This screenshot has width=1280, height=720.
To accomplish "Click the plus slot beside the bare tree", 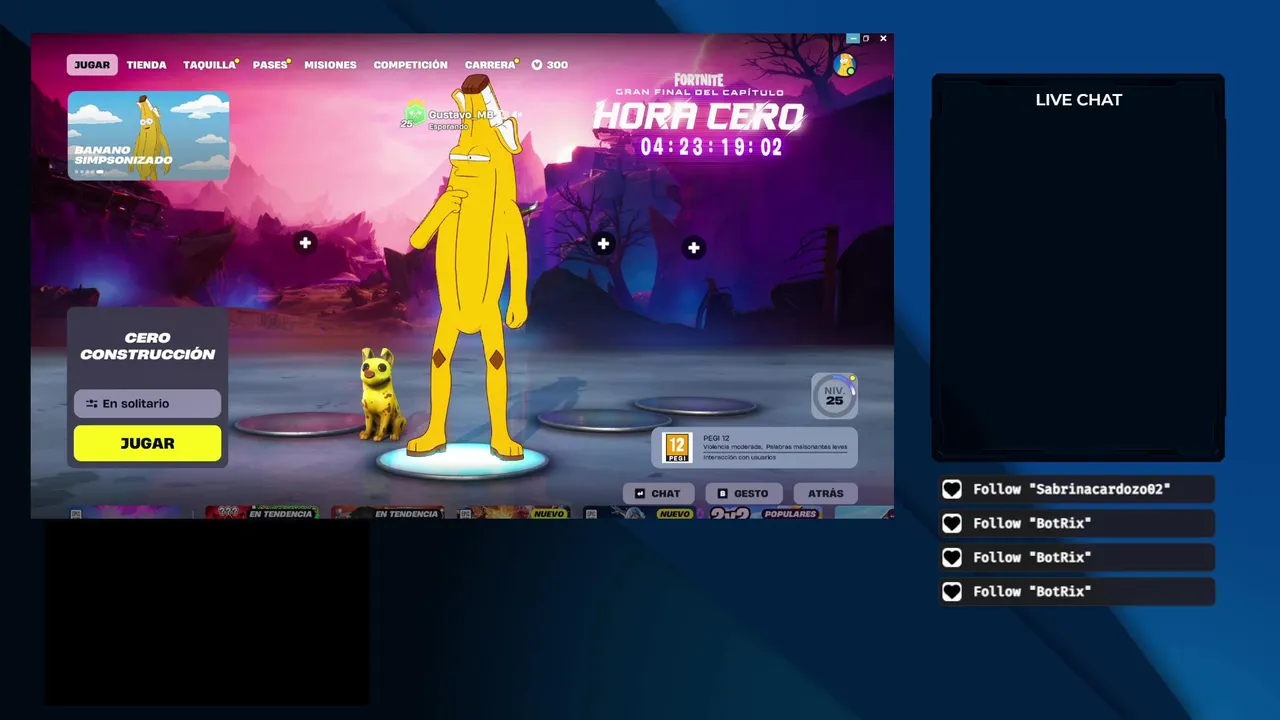I will pos(603,244).
